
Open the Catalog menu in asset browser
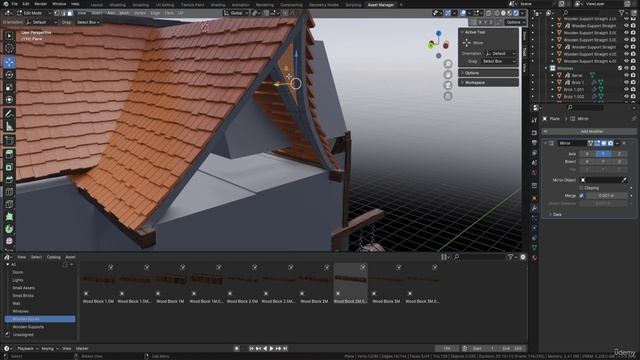pyautogui.click(x=53, y=257)
